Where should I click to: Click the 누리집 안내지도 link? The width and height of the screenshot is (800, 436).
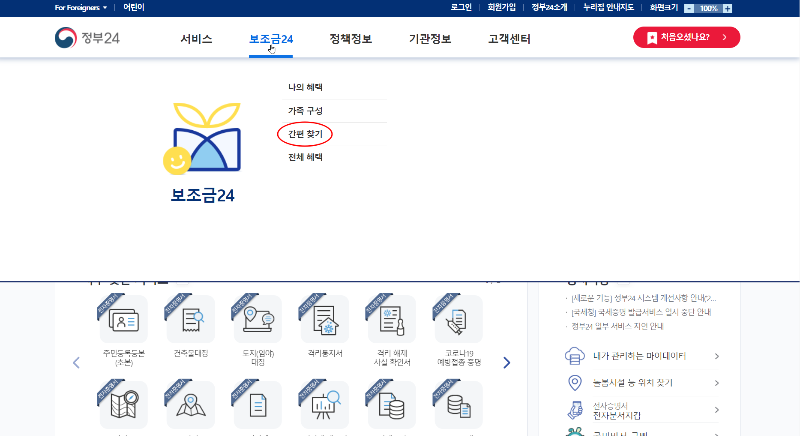coord(608,8)
